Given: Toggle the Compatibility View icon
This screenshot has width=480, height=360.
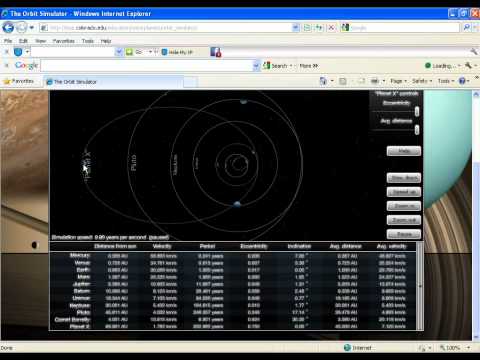Looking at the screenshot, I should (x=307, y=28).
